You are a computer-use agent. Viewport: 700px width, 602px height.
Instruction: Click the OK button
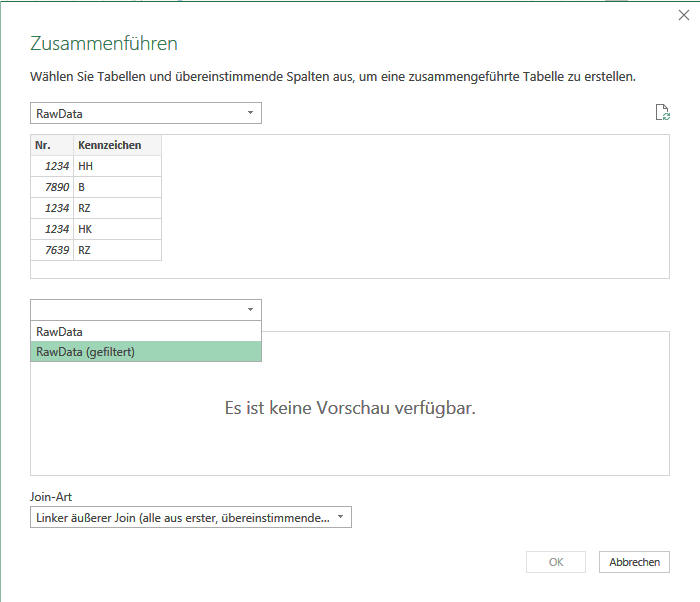click(x=556, y=562)
